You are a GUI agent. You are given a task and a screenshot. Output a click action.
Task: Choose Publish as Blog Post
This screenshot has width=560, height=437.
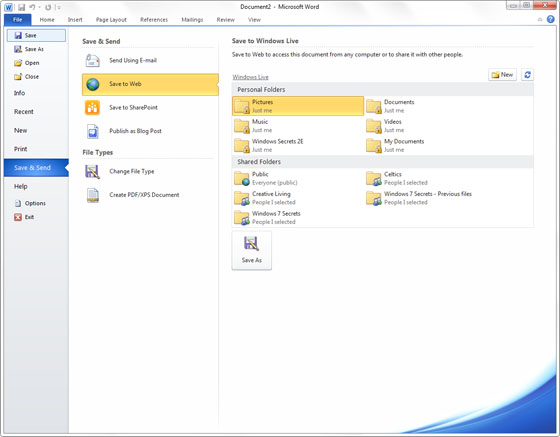click(x=150, y=131)
